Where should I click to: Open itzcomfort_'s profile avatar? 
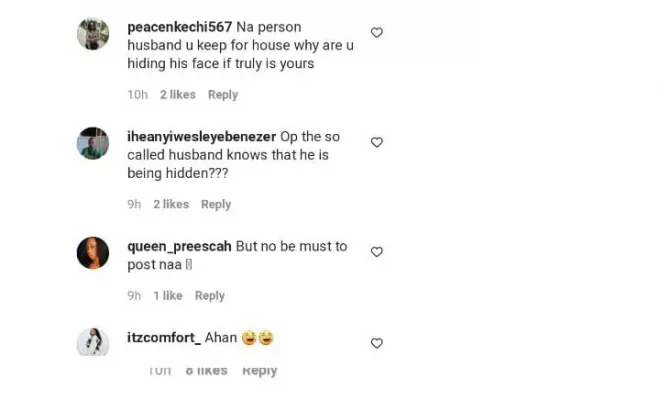coord(93,342)
